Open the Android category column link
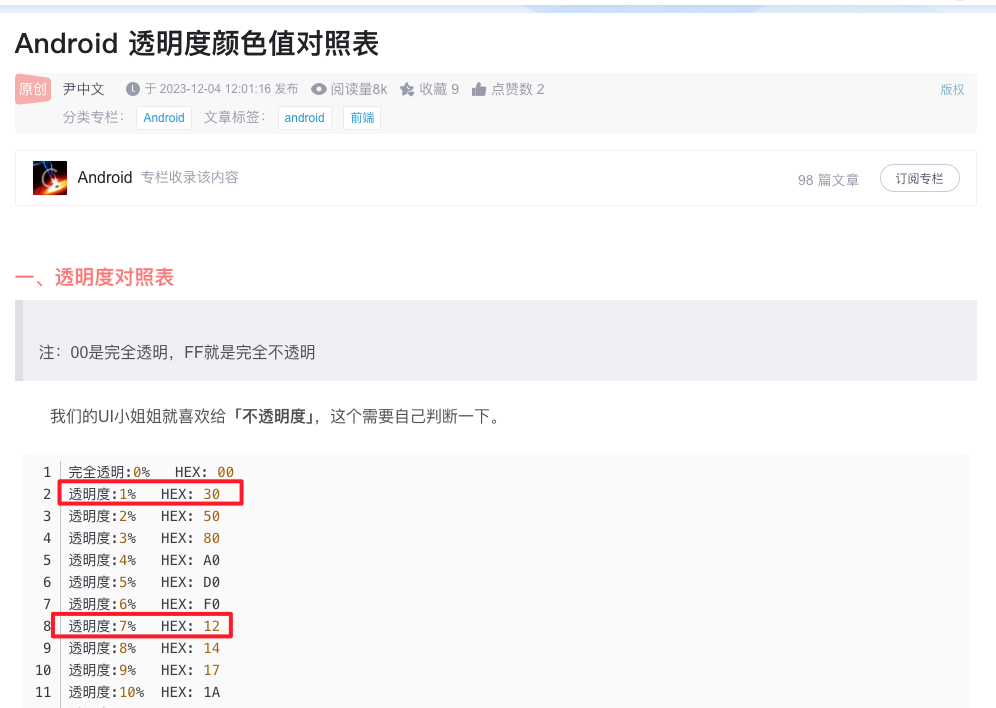 point(163,117)
